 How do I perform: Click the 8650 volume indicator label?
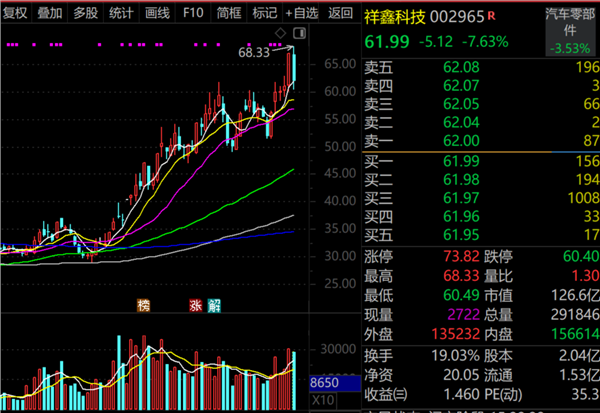click(335, 383)
